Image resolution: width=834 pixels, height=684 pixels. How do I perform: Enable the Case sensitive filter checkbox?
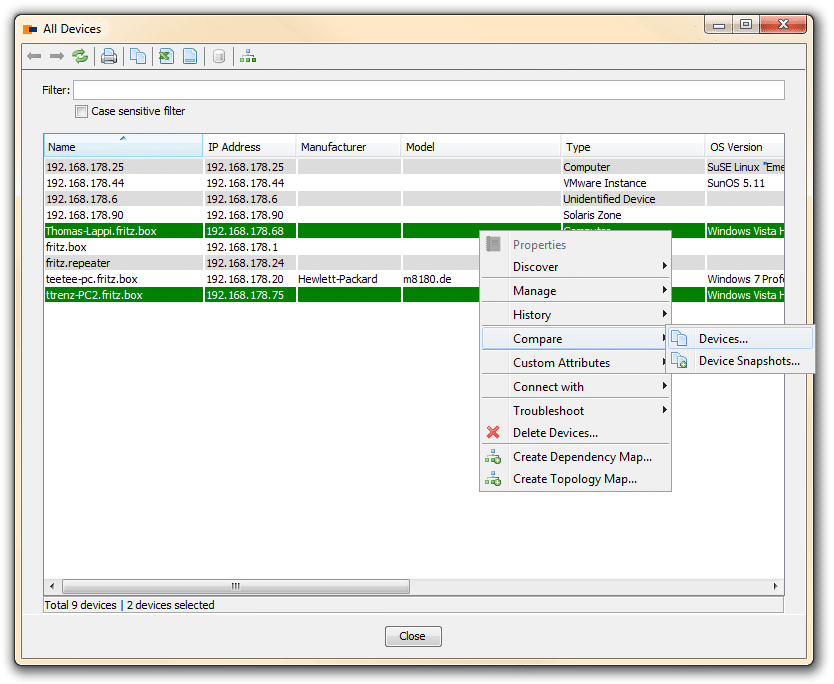tap(82, 111)
